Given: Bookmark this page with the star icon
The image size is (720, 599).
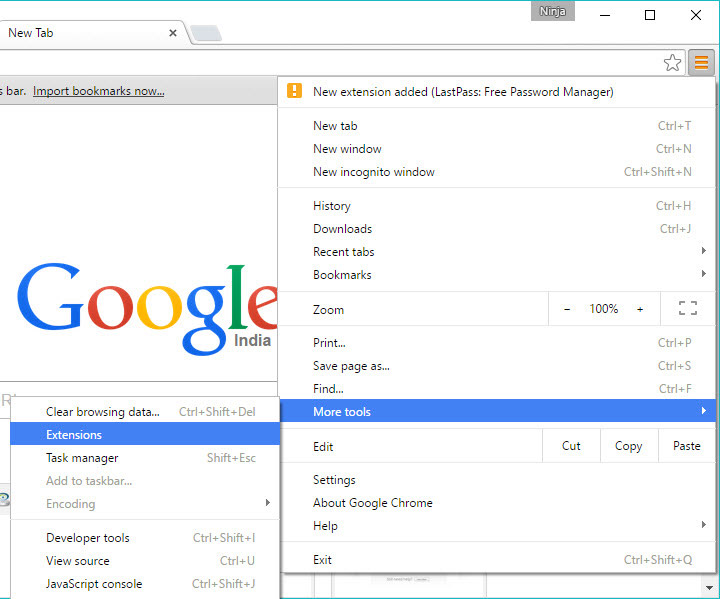Looking at the screenshot, I should click(x=672, y=62).
